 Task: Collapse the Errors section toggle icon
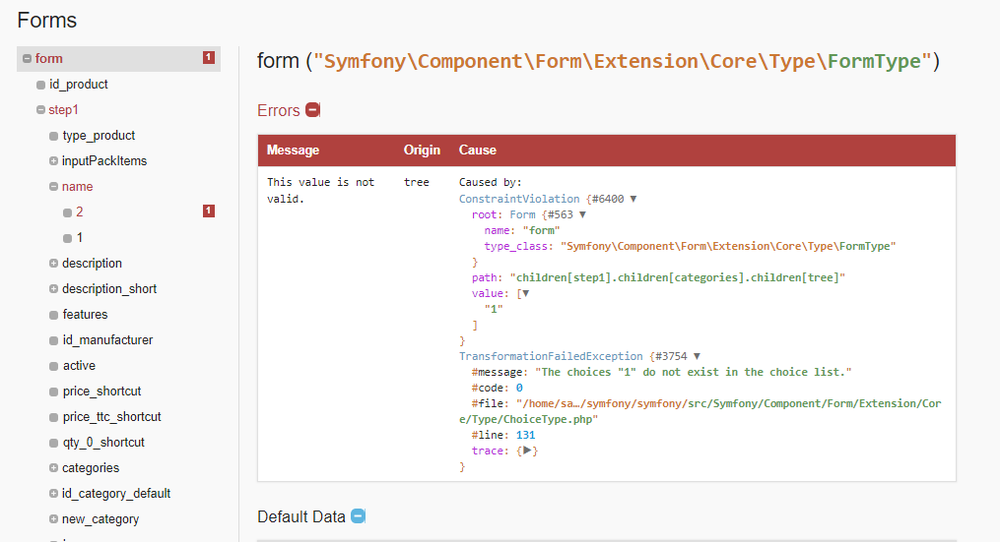312,110
